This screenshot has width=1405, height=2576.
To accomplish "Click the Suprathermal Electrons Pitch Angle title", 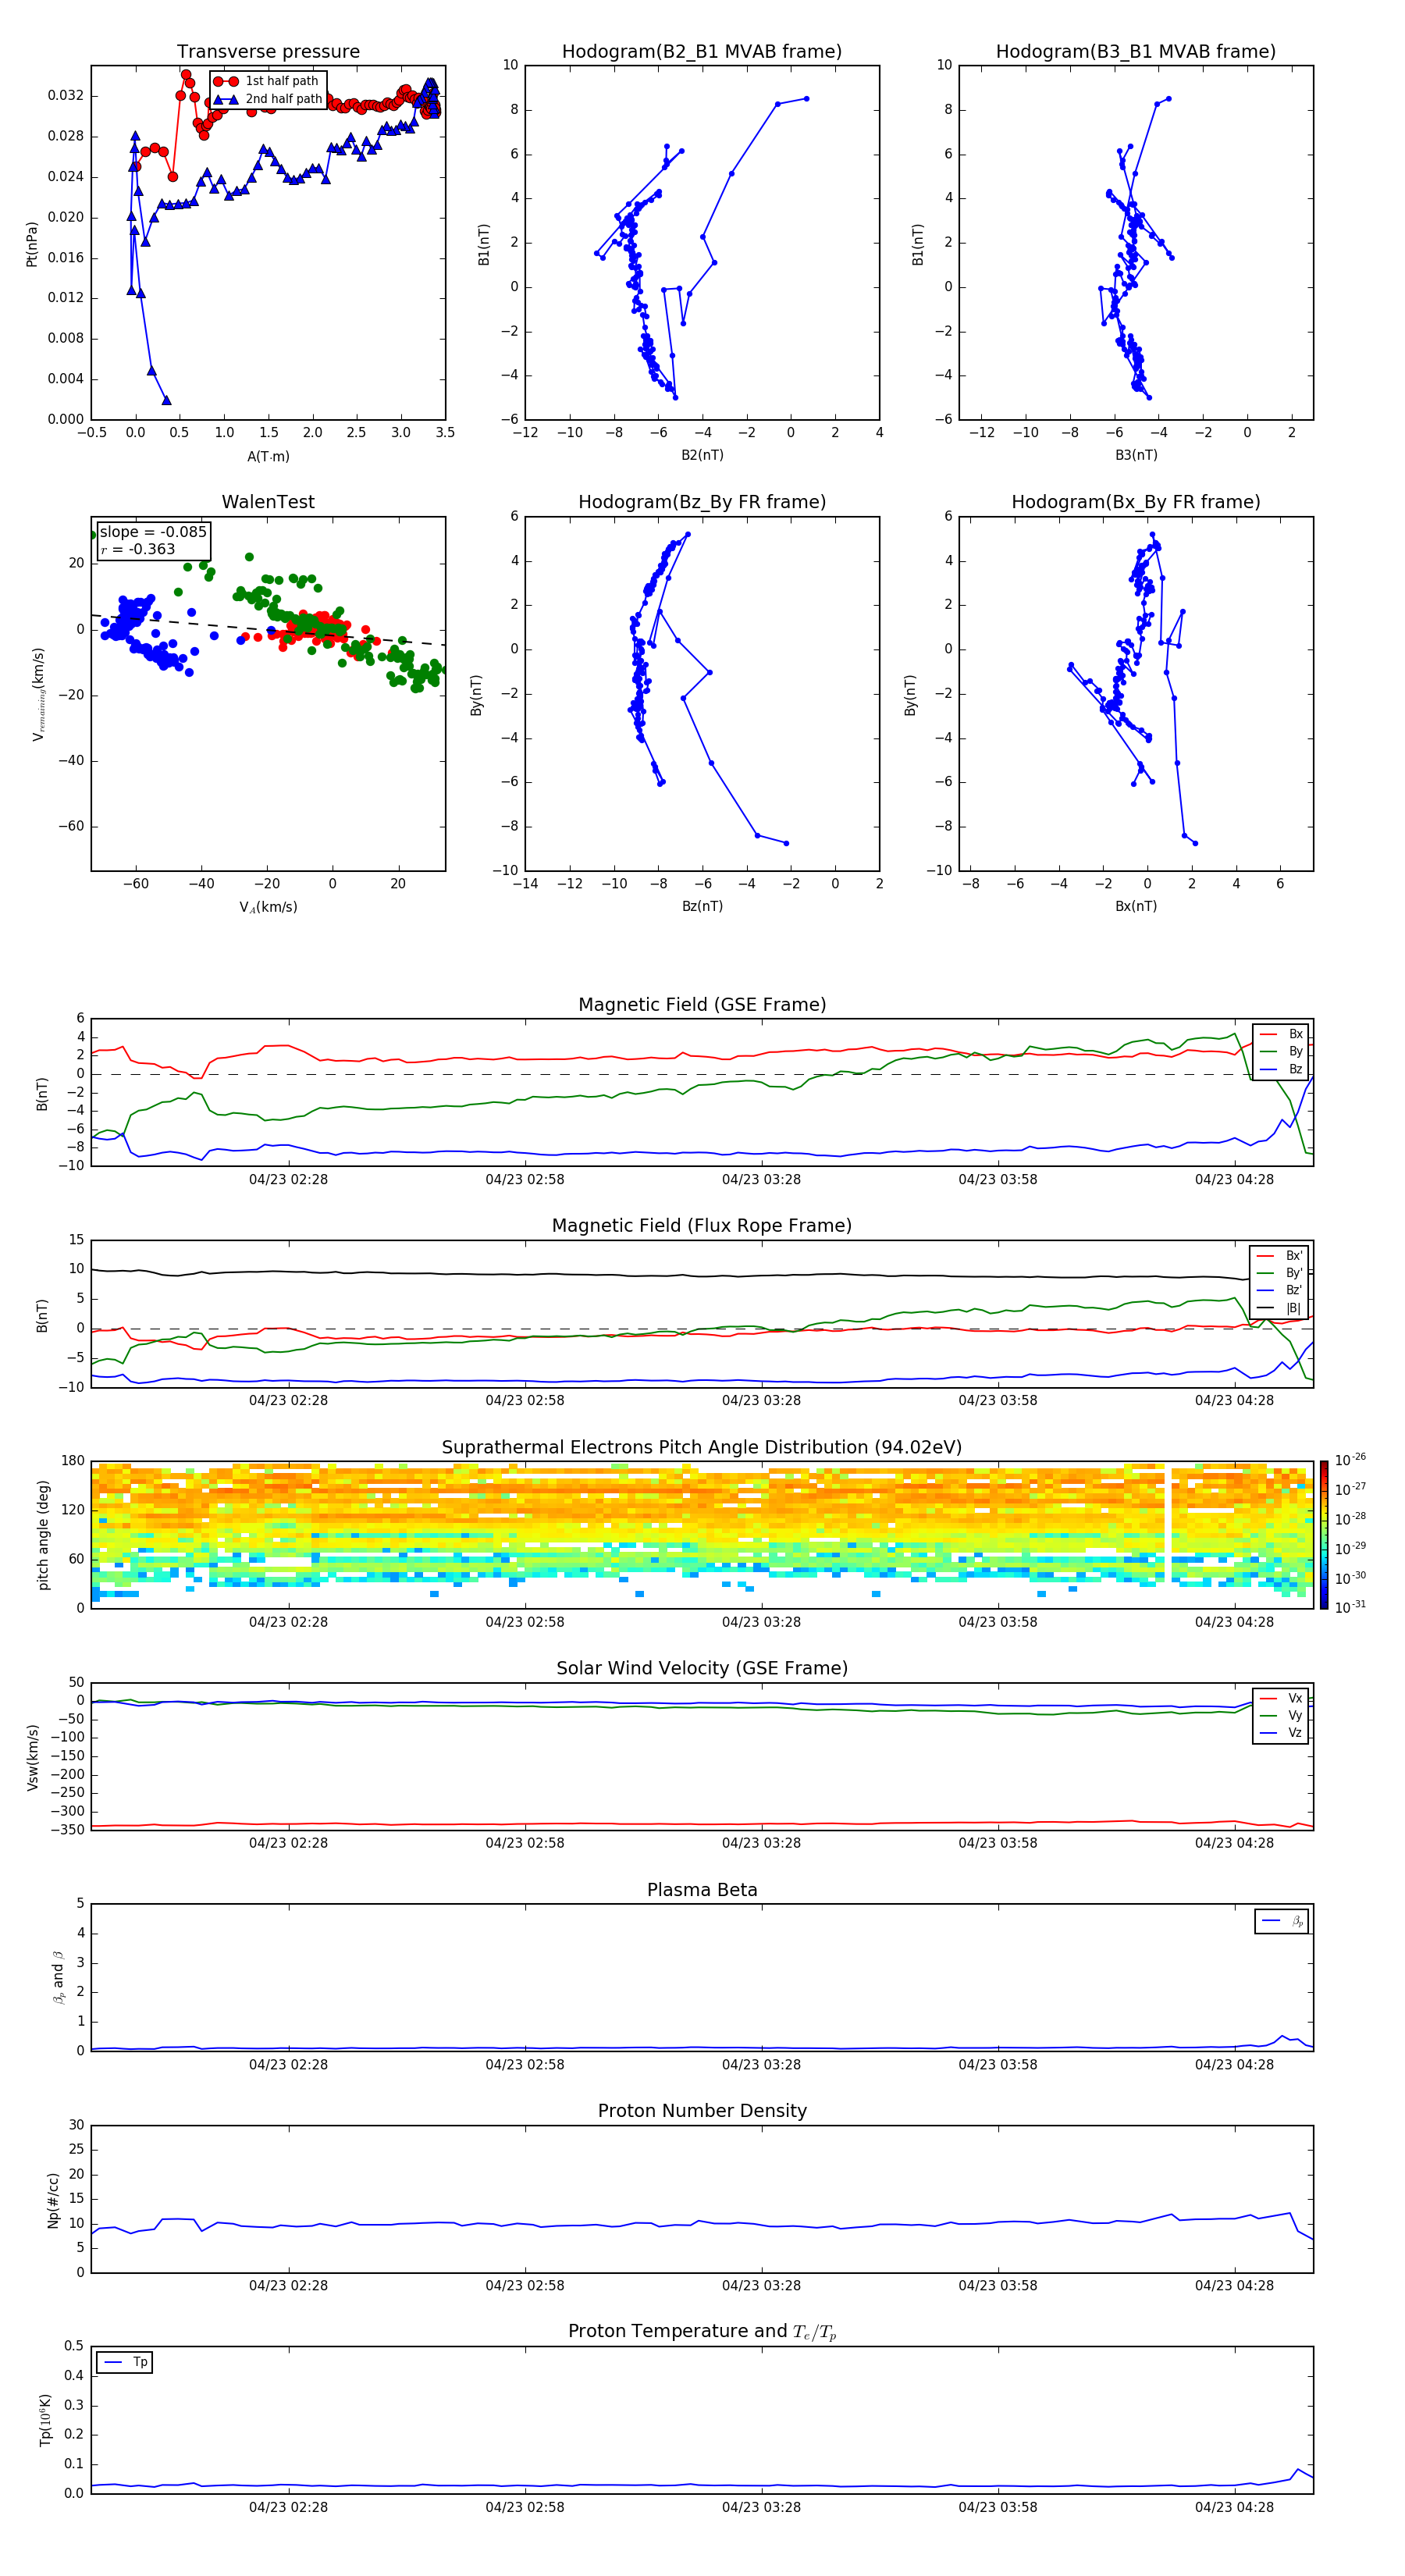I will 702,1448.
